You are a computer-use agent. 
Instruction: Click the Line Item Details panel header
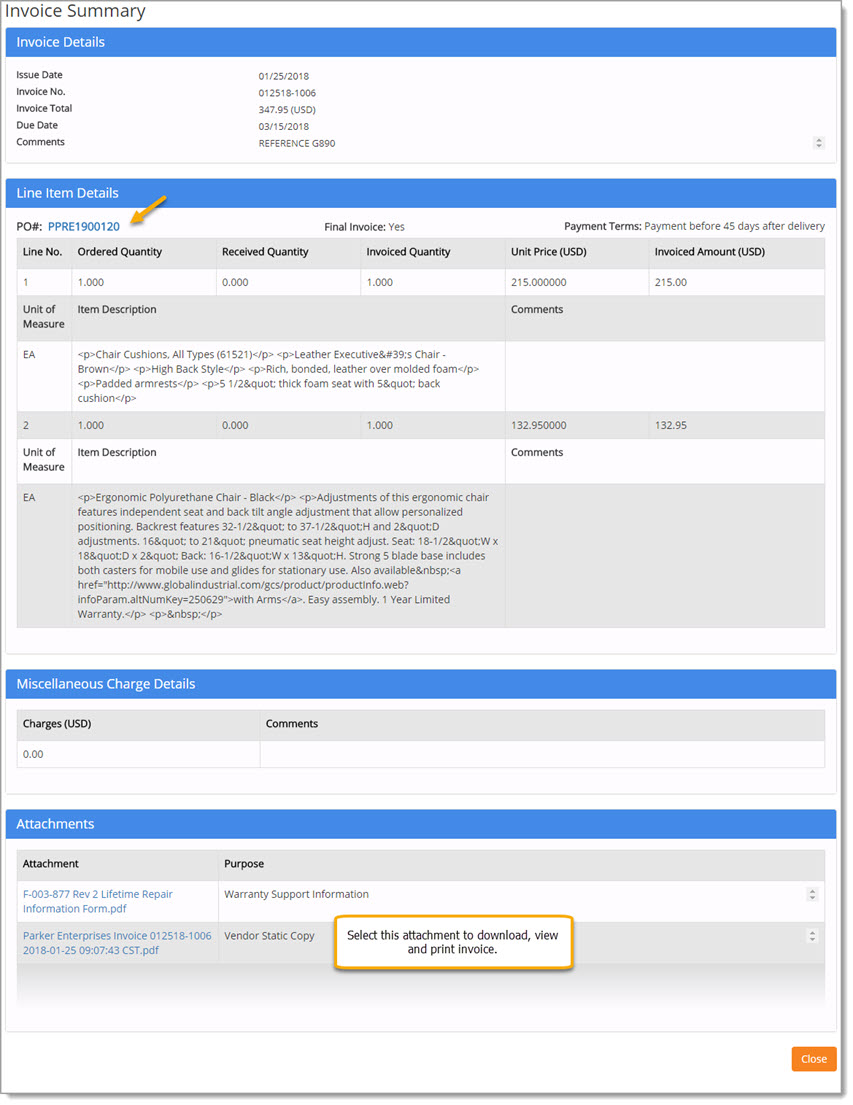tap(68, 192)
